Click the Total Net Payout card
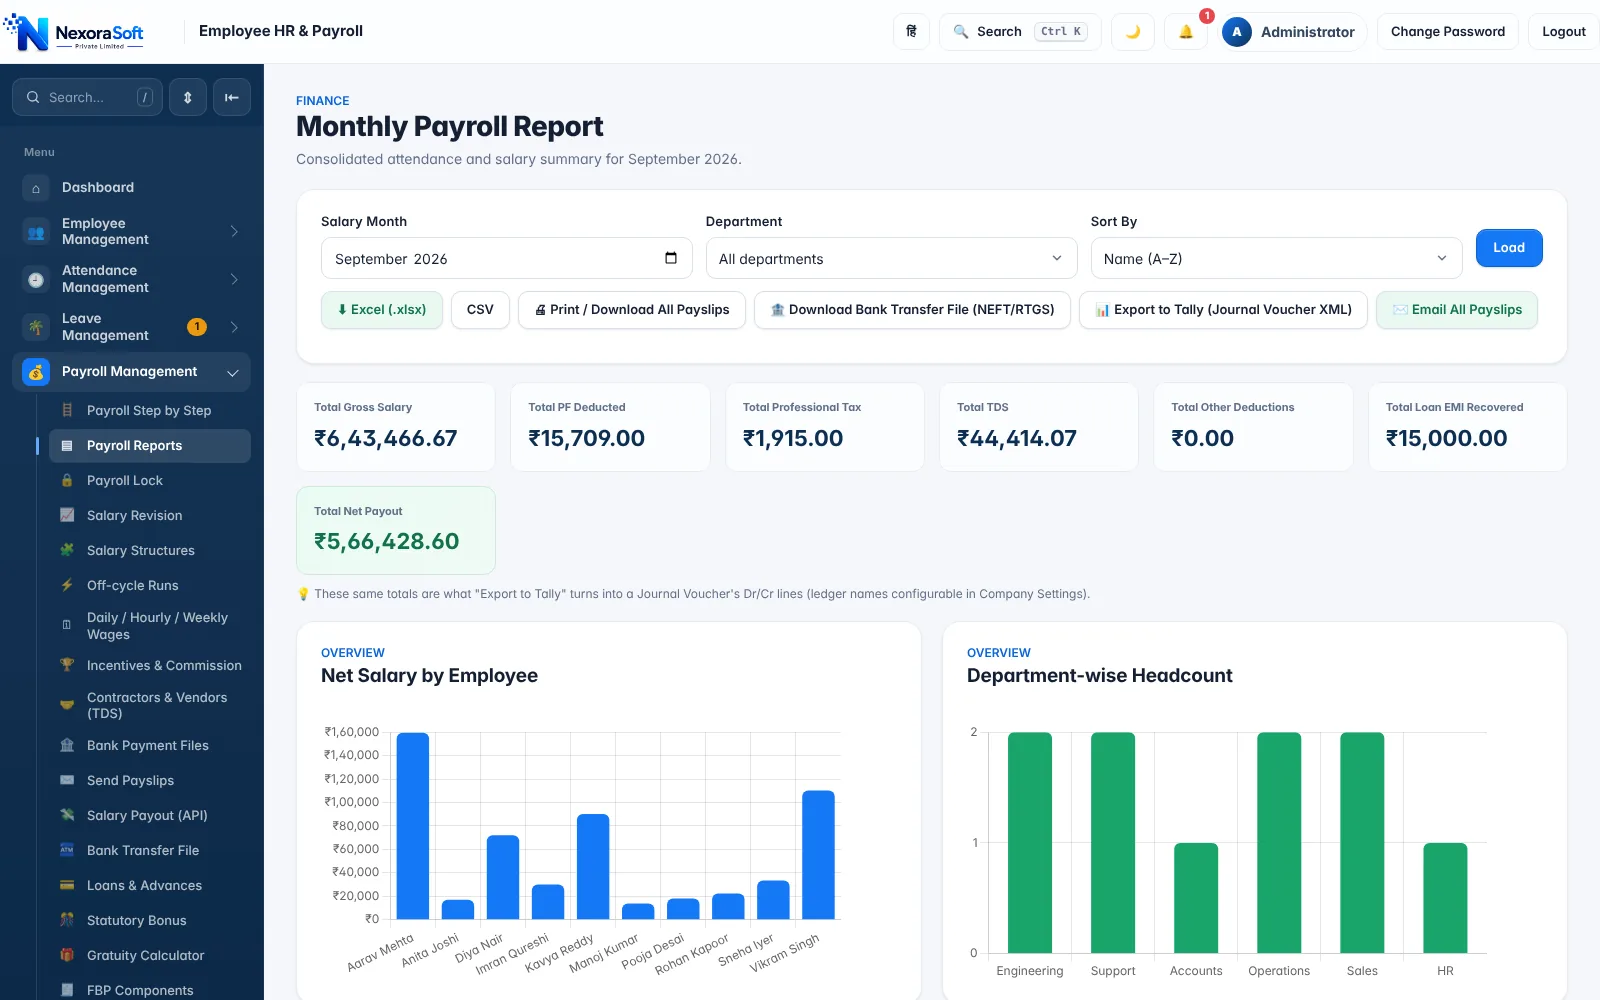The image size is (1600, 1000). point(396,530)
